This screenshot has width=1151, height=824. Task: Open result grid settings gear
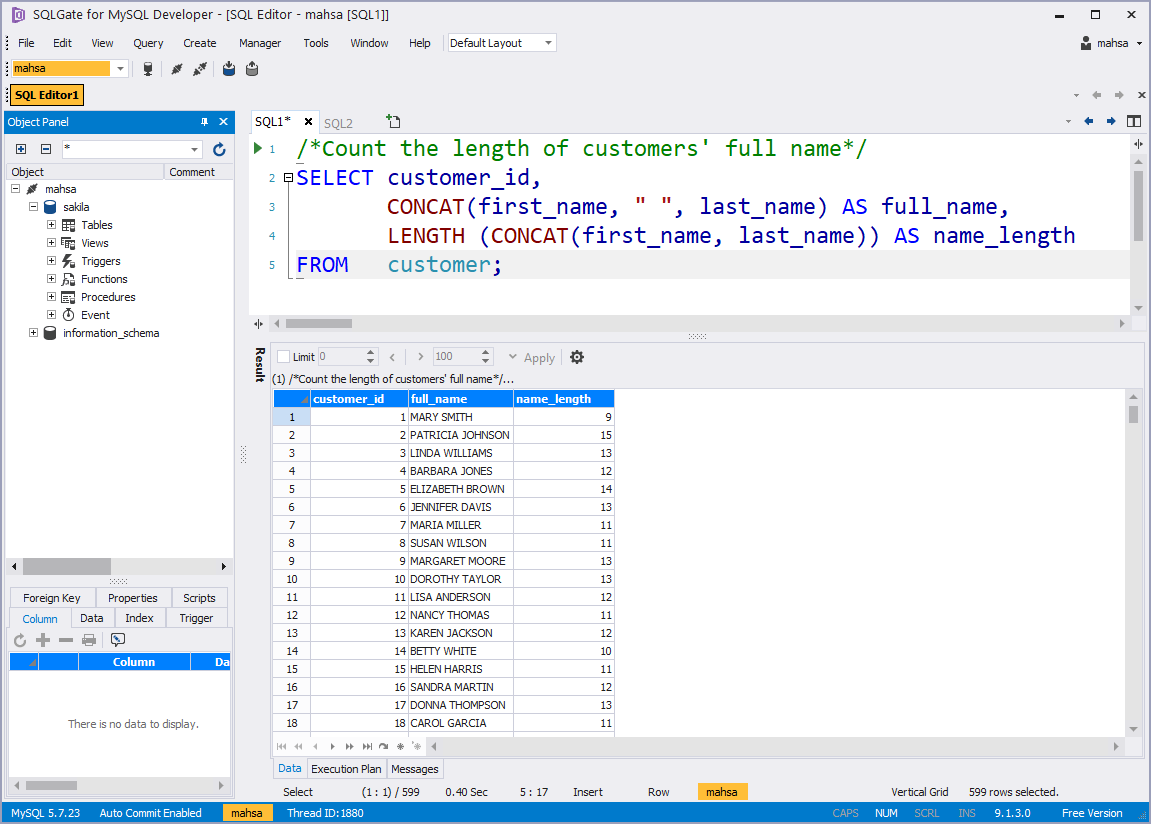point(577,357)
